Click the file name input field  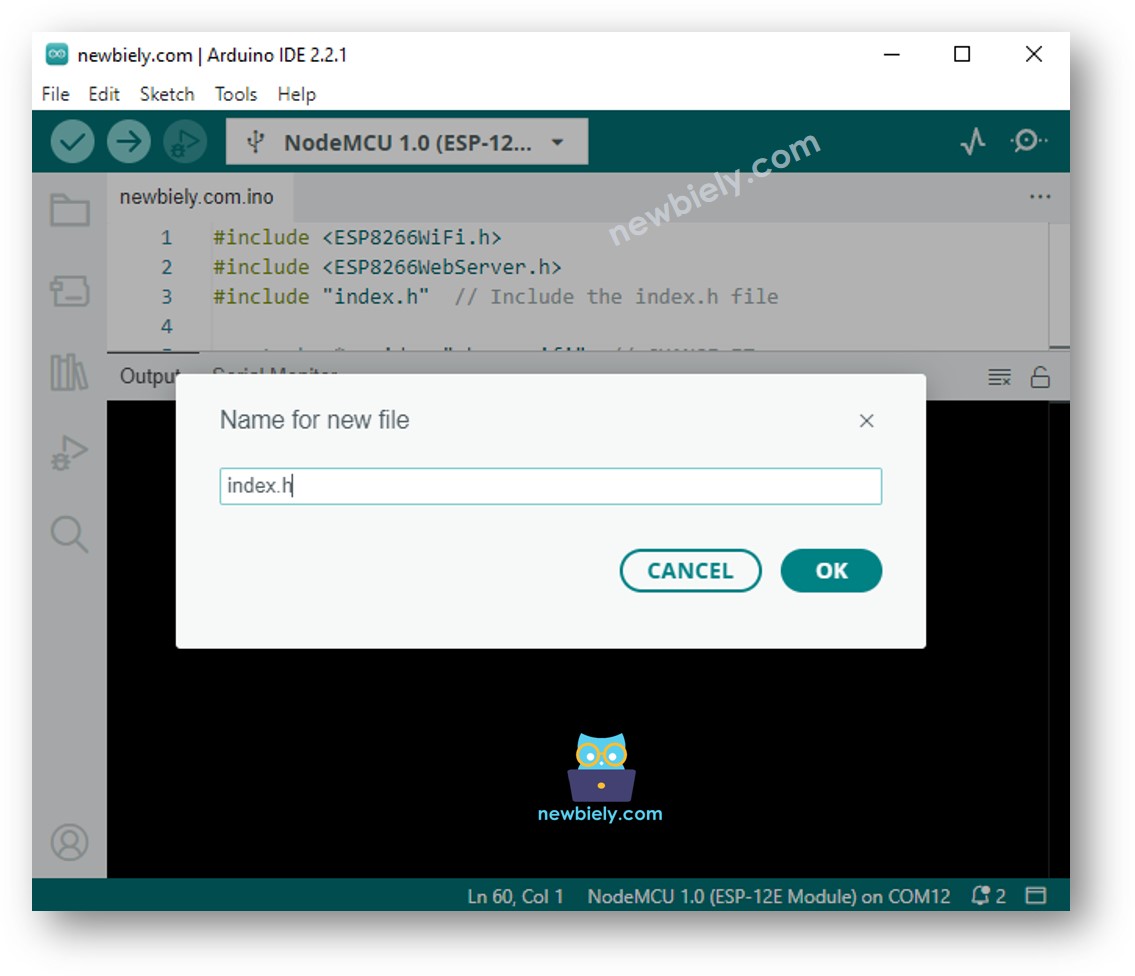550,487
